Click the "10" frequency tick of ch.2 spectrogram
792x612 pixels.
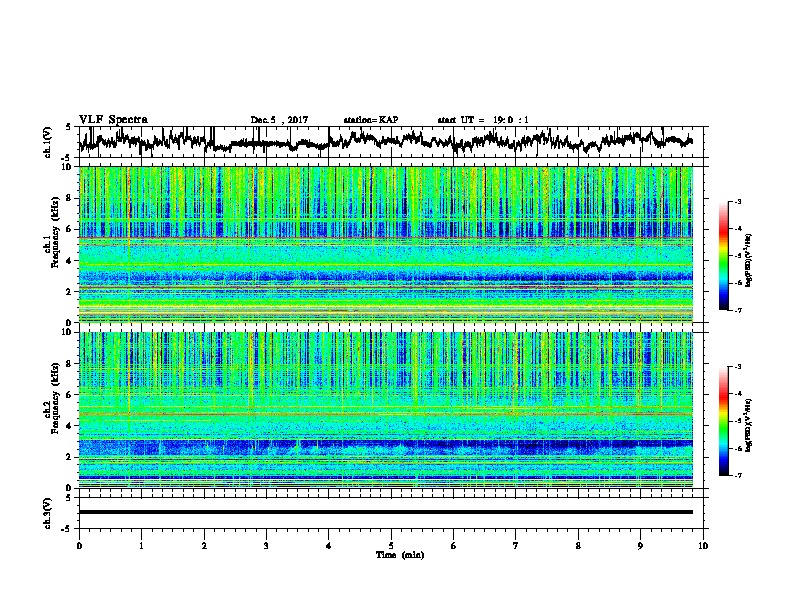69,332
